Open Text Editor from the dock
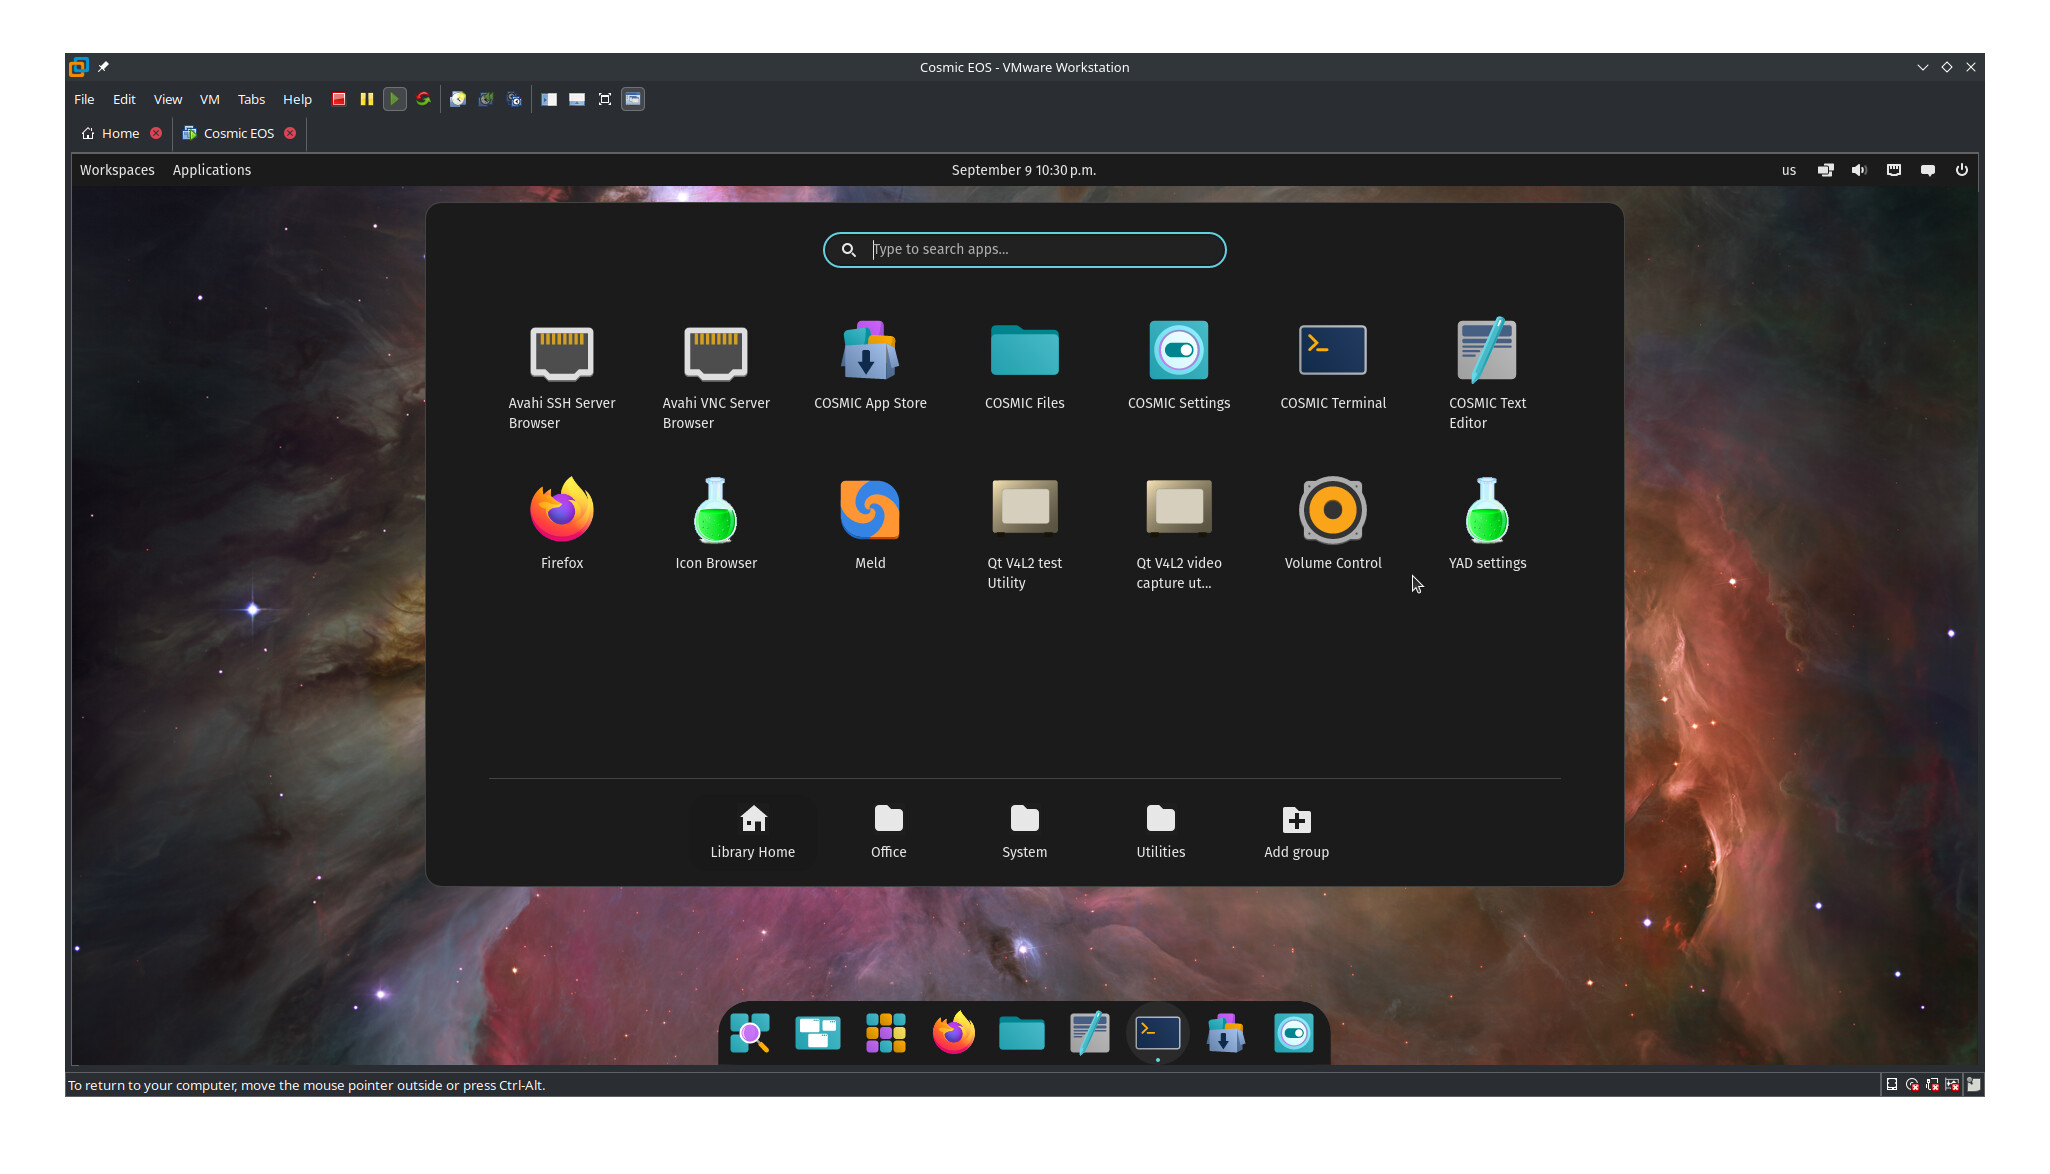This screenshot has height=1174, width=2050. pos(1090,1033)
